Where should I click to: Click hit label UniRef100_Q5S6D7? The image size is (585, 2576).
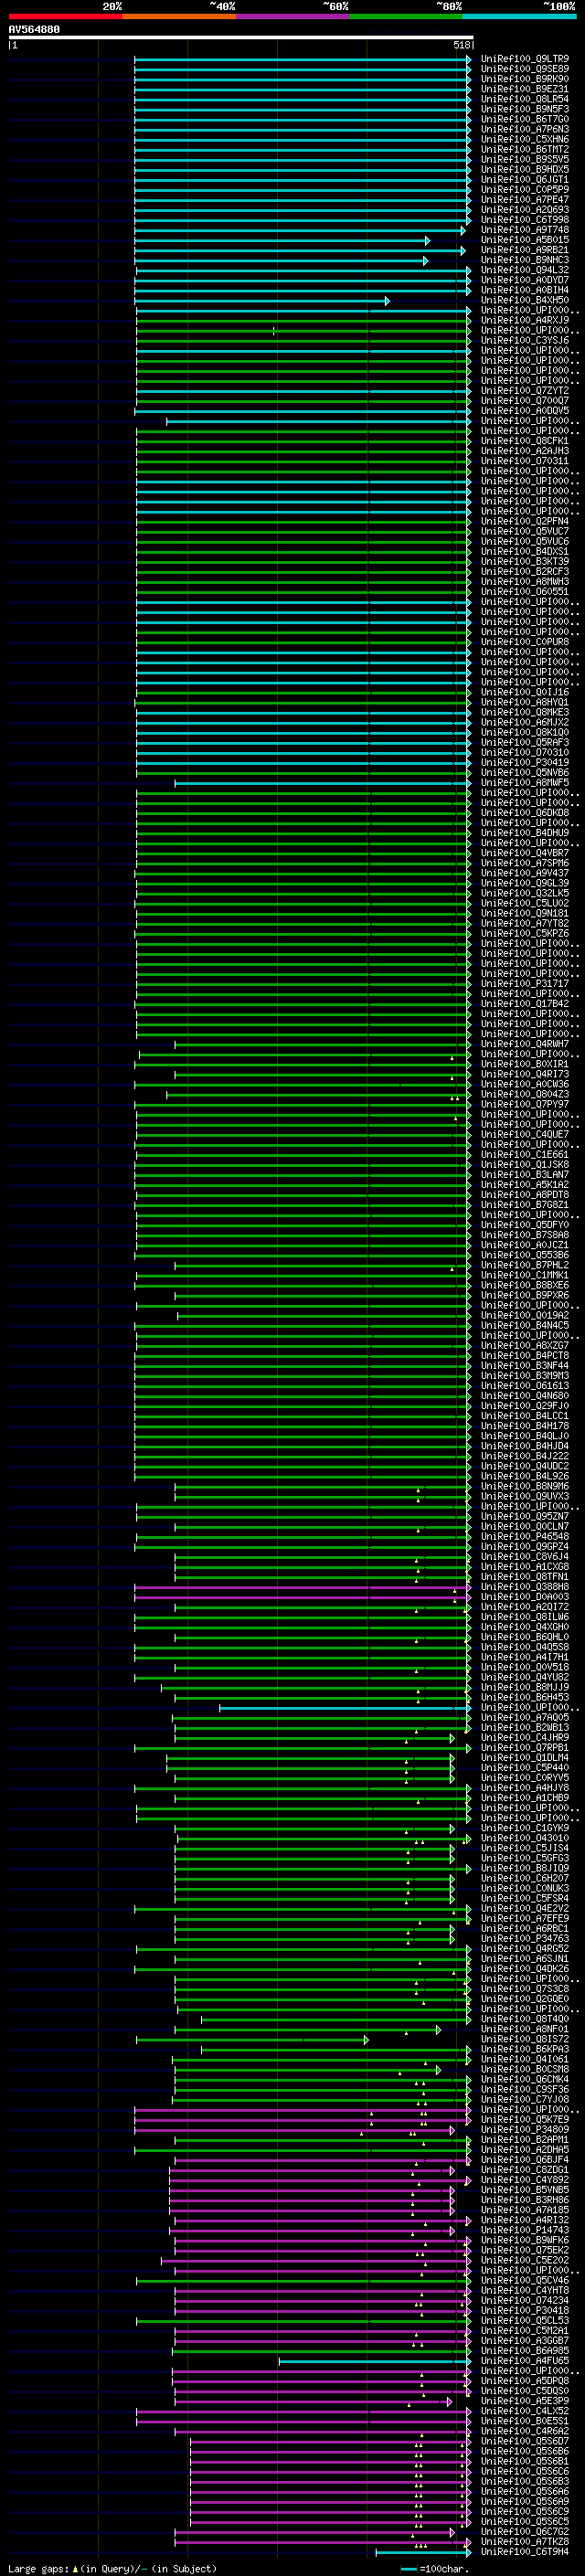[x=525, y=2441]
